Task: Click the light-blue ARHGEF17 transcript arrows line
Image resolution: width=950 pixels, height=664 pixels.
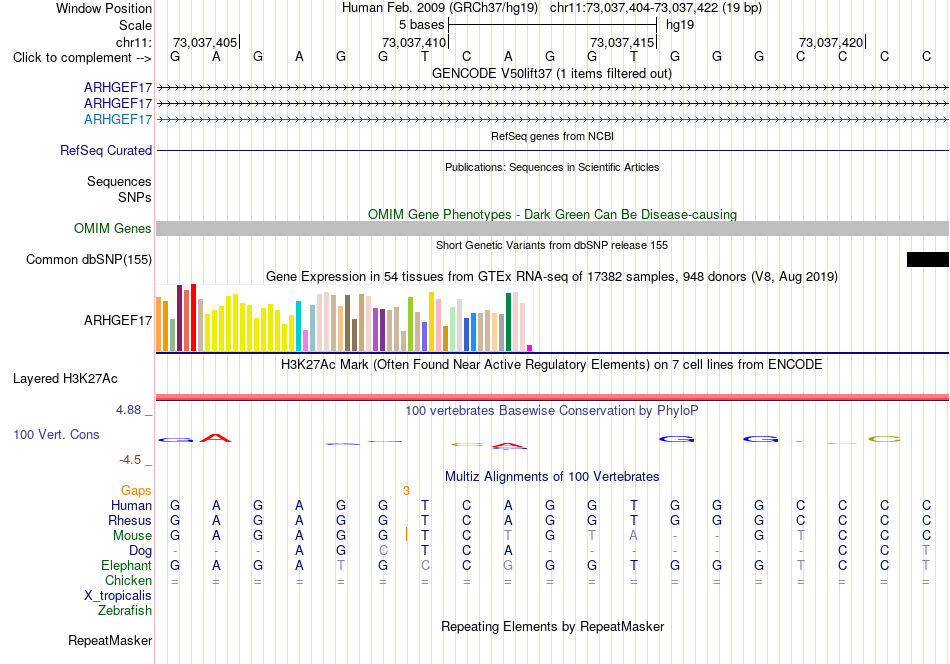Action: [552, 119]
